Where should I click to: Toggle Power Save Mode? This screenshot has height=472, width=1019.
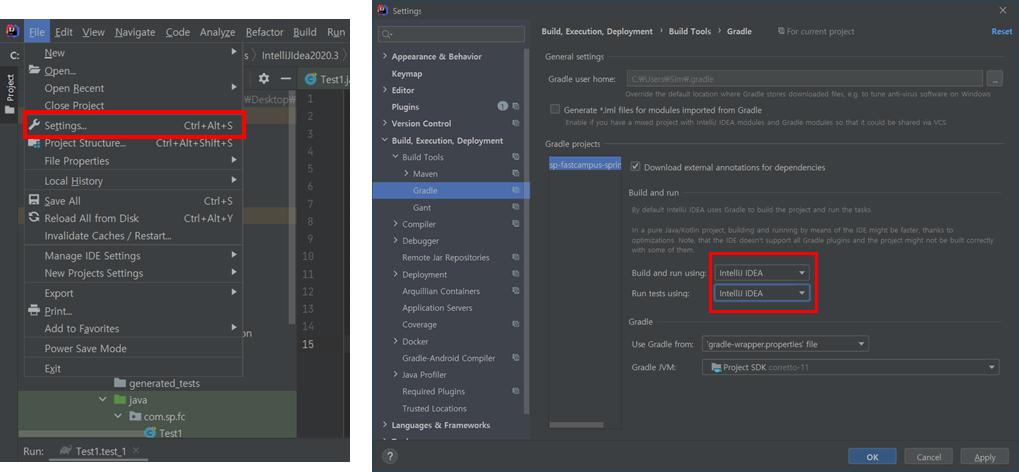[133, 348]
